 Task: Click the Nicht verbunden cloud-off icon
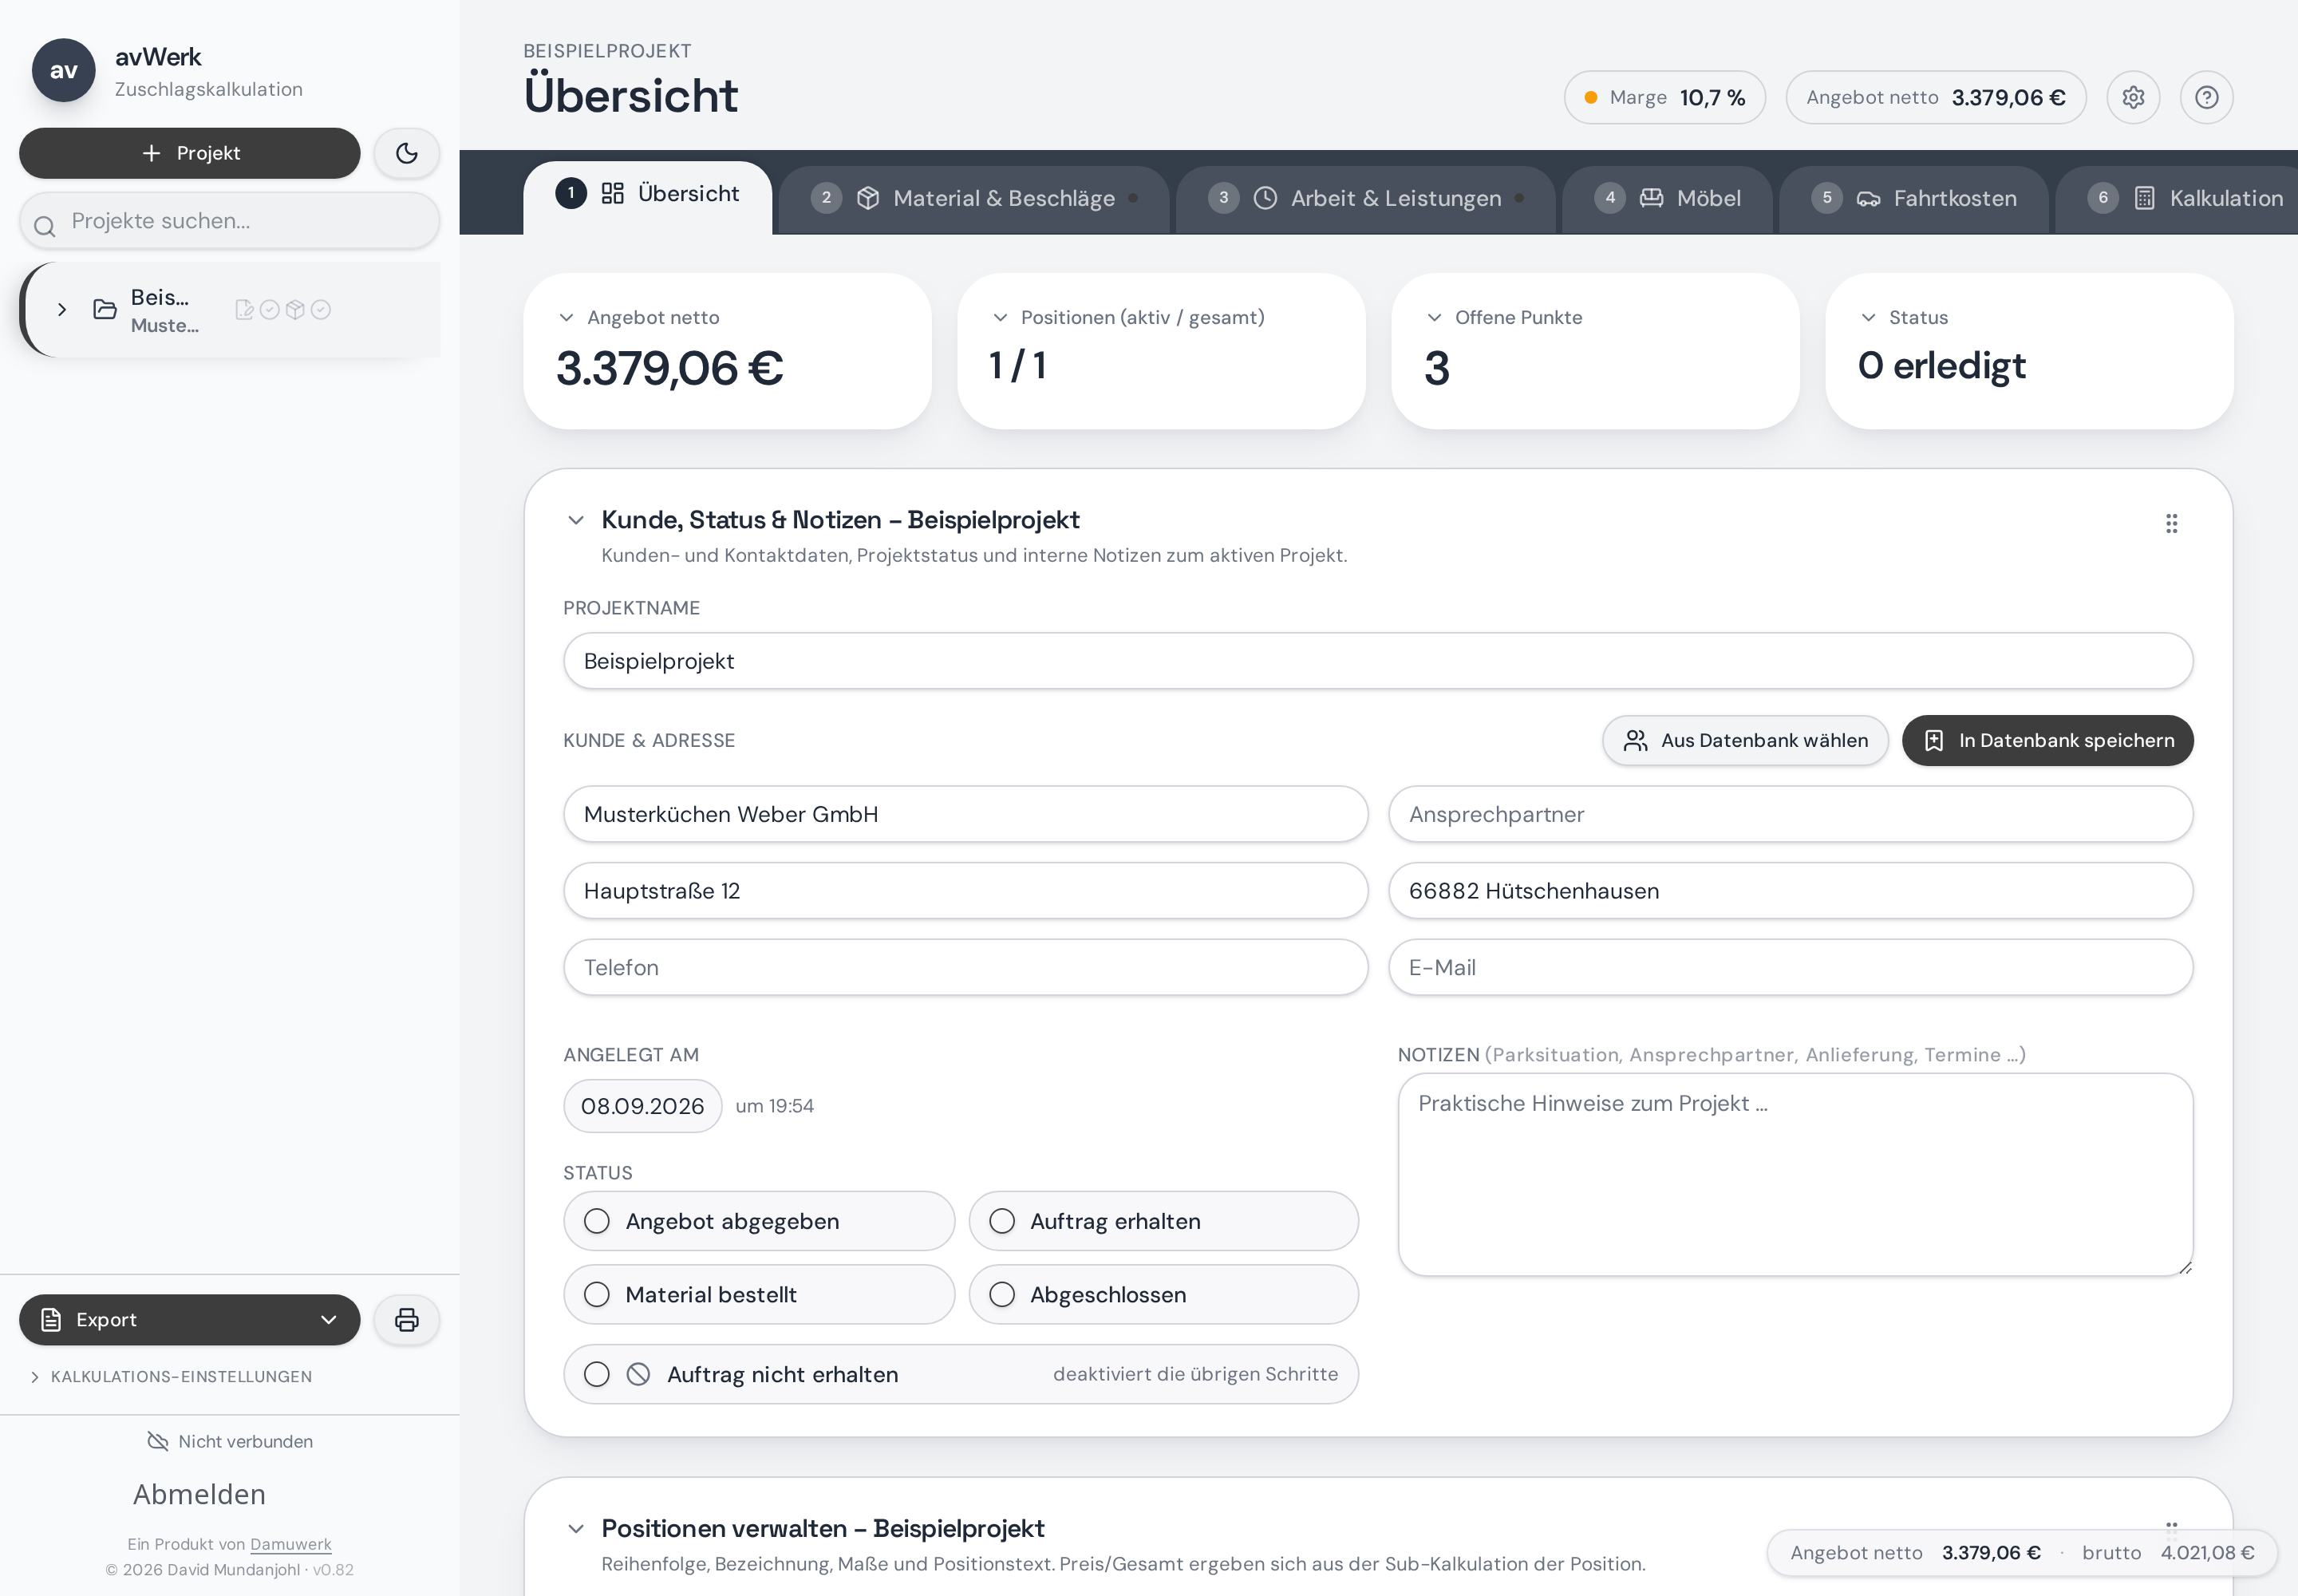[158, 1441]
